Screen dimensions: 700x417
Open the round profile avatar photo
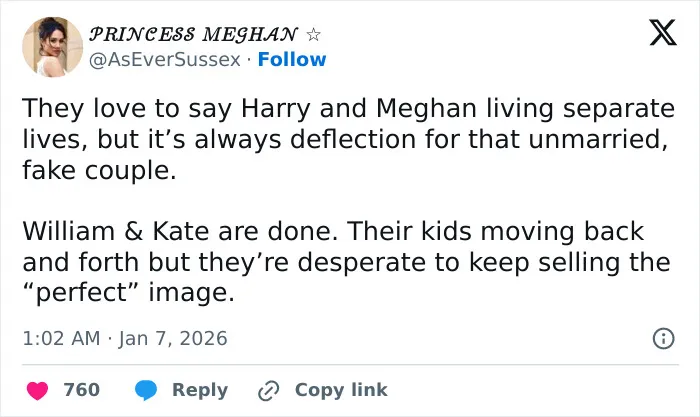(53, 47)
